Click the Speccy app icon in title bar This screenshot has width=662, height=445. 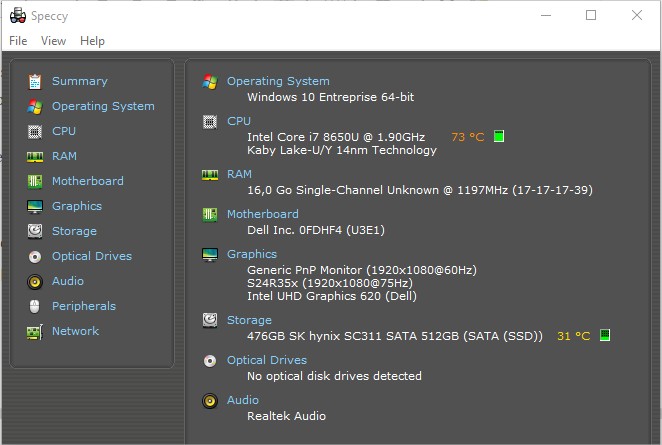click(x=18, y=16)
